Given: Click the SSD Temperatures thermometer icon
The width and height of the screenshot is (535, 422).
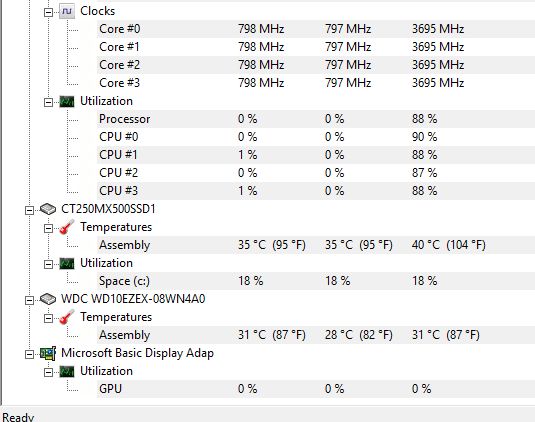Looking at the screenshot, I should coord(67,227).
